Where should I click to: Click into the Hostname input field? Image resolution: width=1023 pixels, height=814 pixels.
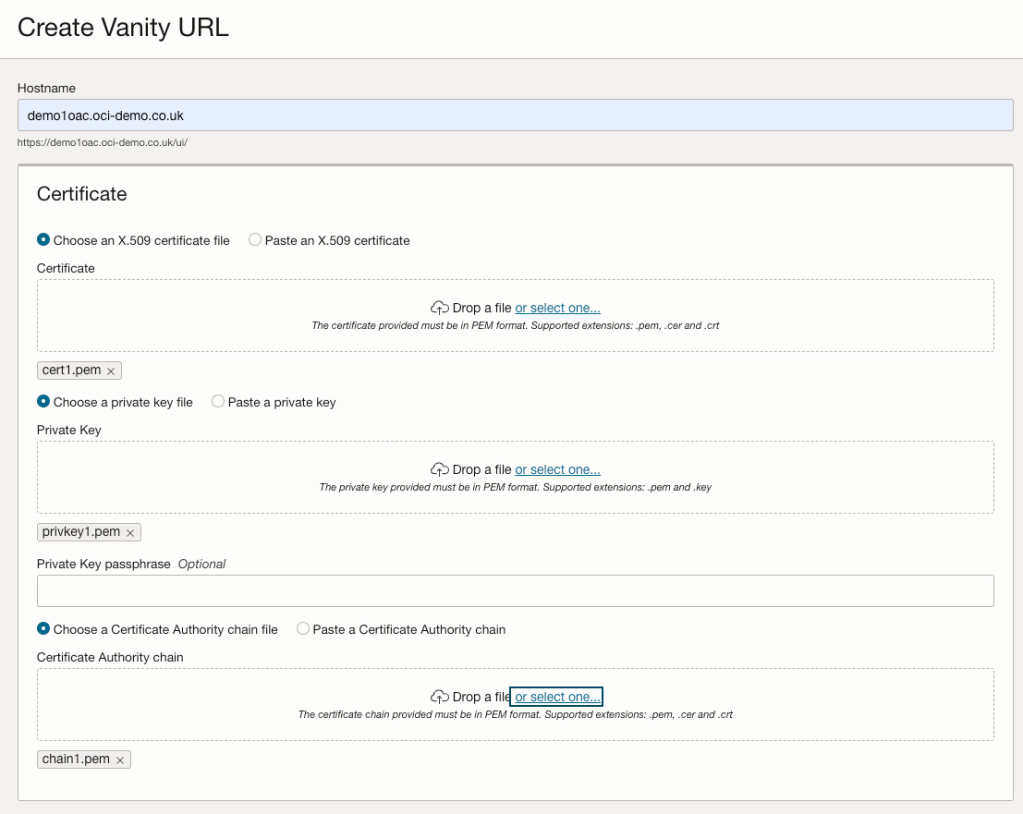pos(515,115)
